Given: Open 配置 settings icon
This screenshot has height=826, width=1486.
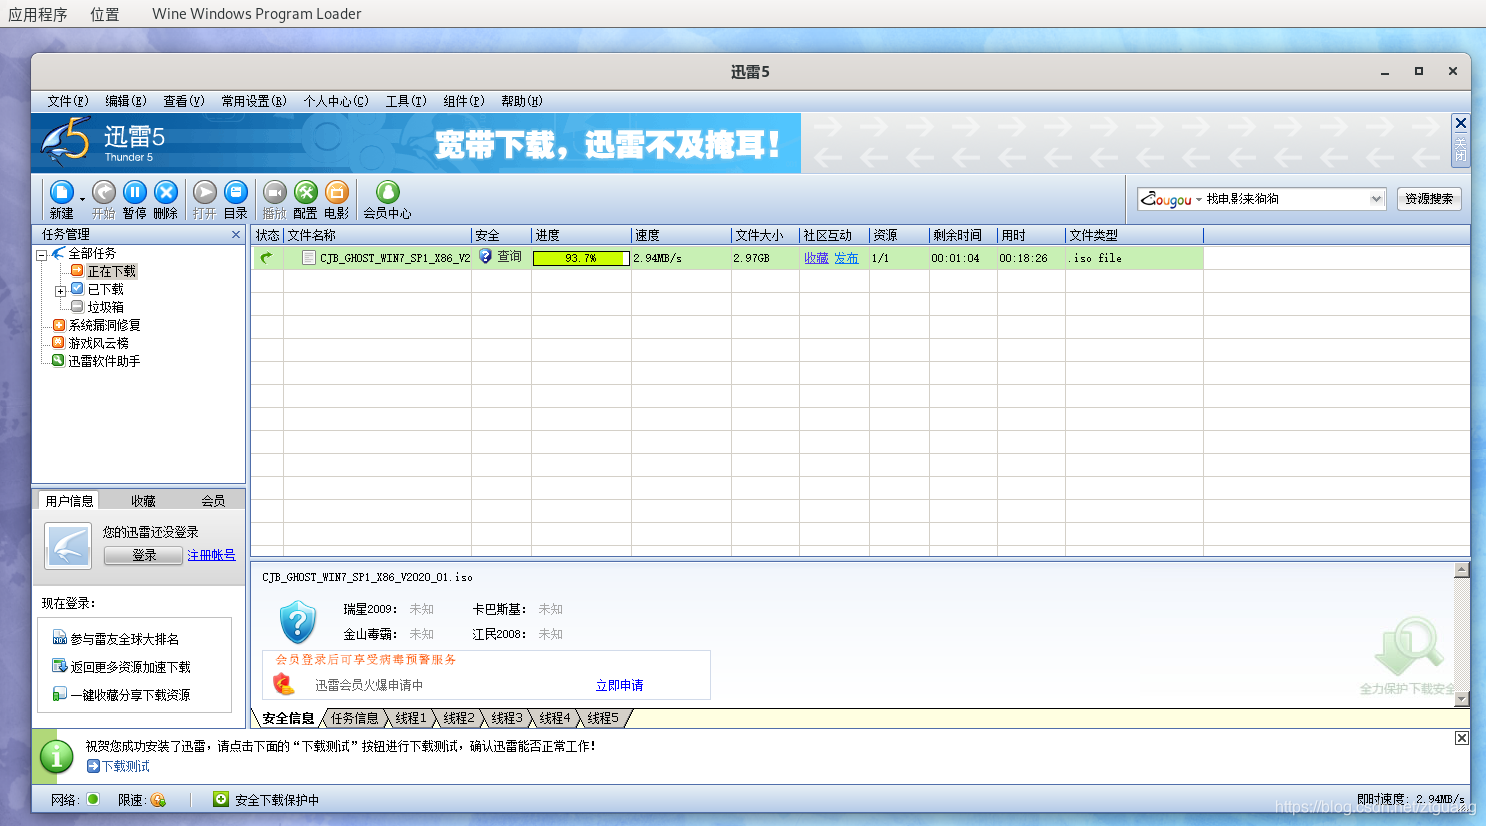Looking at the screenshot, I should point(306,192).
